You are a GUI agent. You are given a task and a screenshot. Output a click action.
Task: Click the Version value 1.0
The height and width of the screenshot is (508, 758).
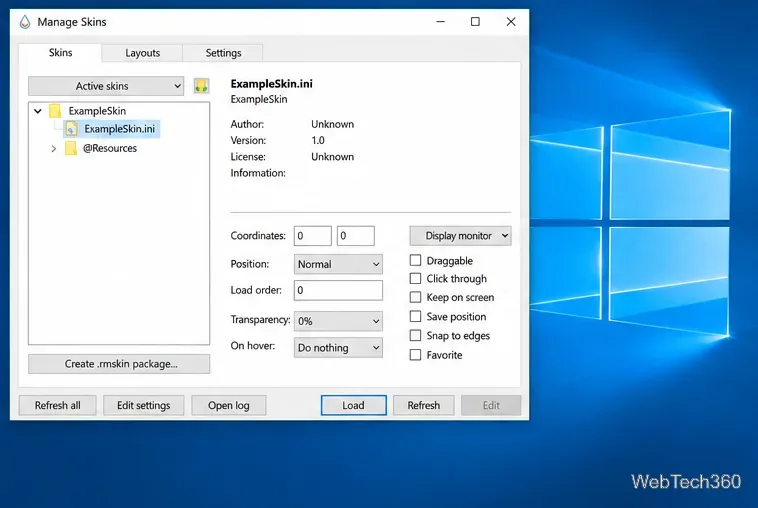click(318, 140)
